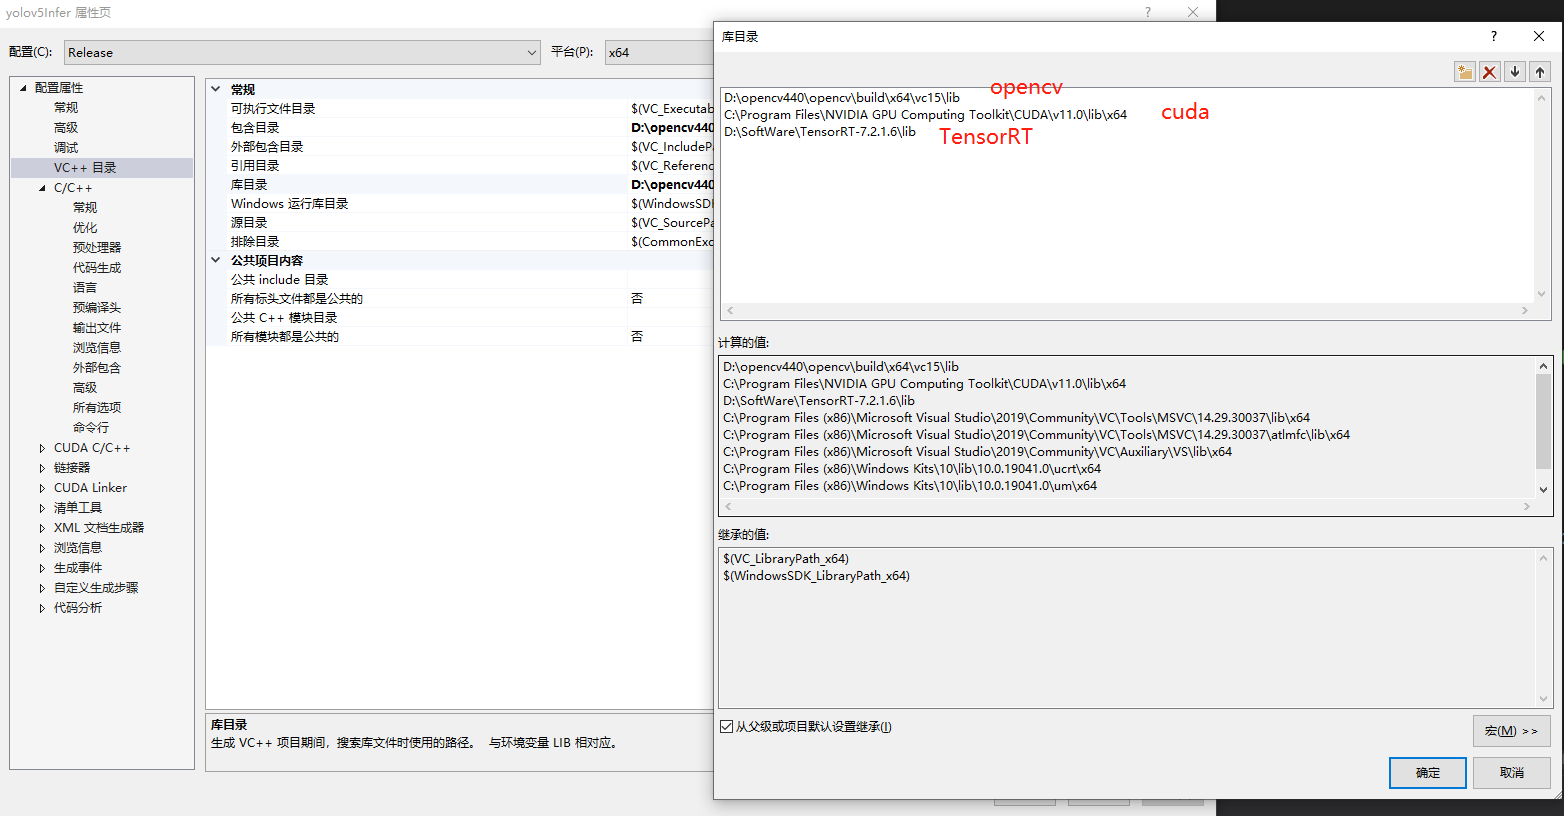The height and width of the screenshot is (816, 1564).
Task: Click $(WindowsSDK_LibraryPath_x64) inherited value
Action: point(816,576)
